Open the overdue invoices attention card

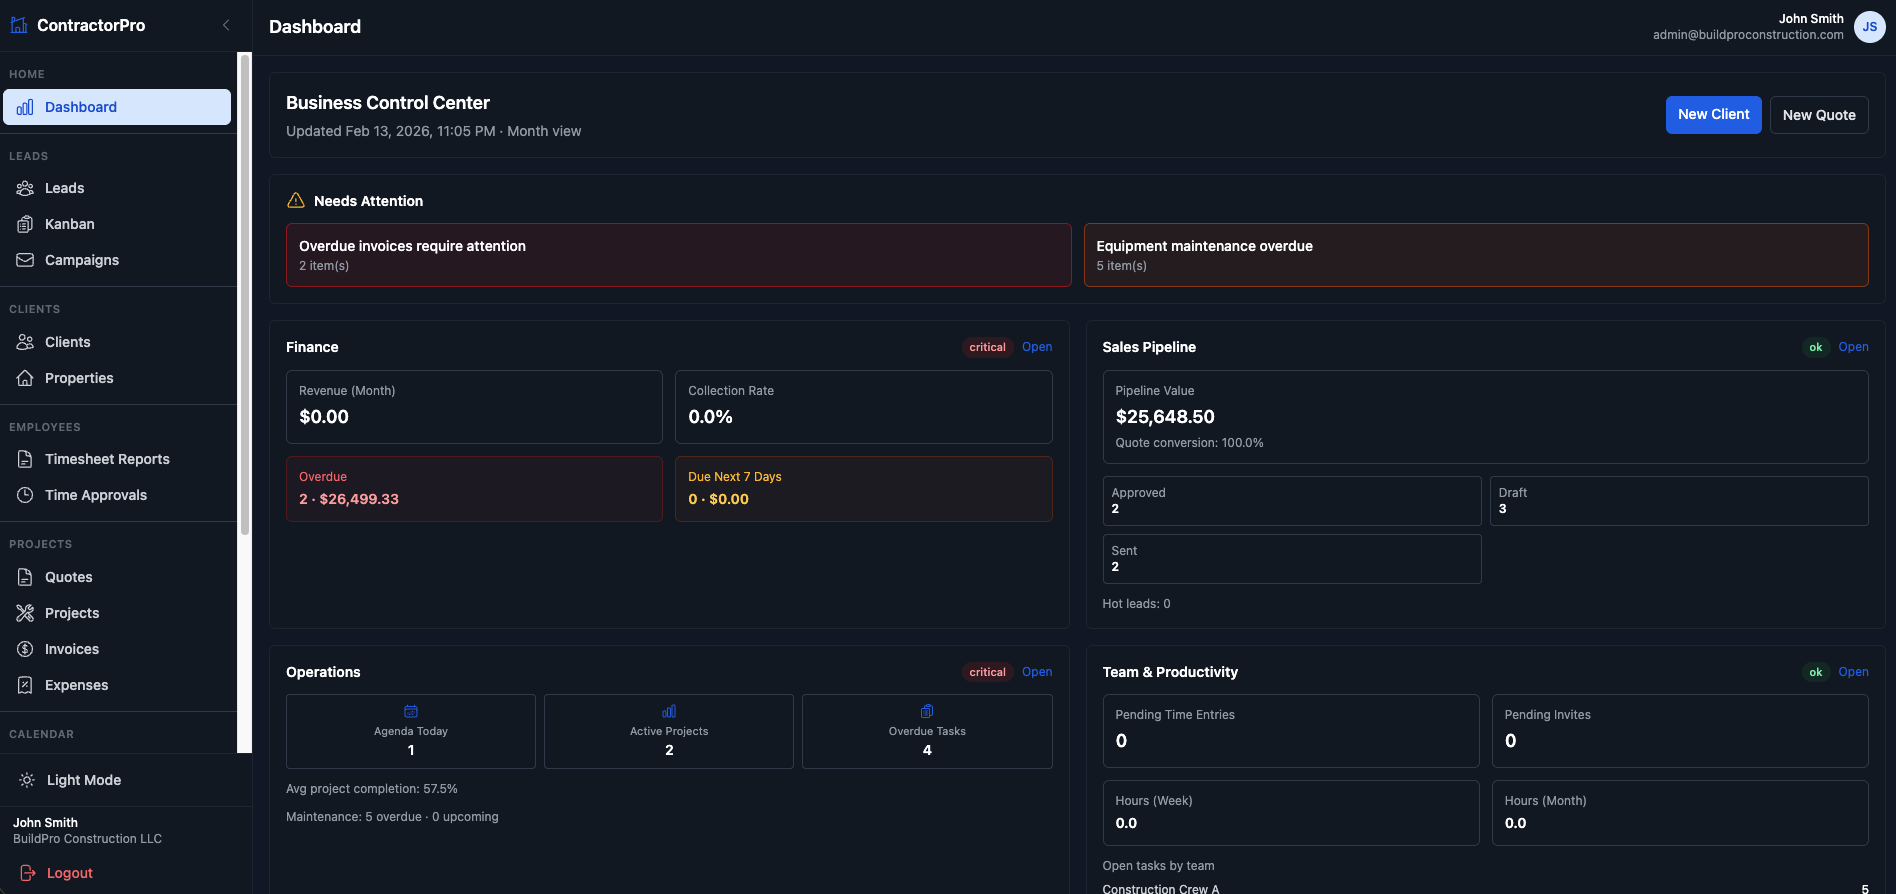[678, 255]
